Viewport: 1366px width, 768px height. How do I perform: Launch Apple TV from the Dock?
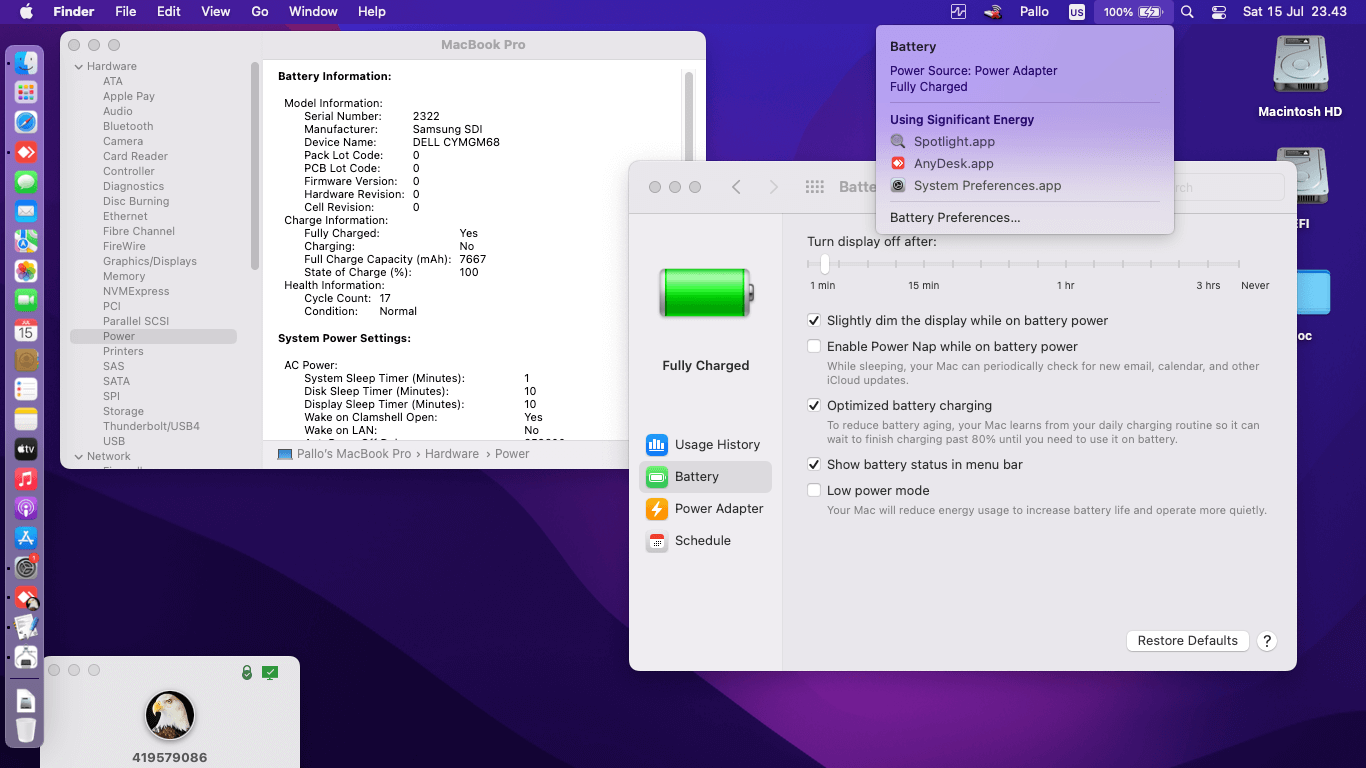click(x=26, y=449)
